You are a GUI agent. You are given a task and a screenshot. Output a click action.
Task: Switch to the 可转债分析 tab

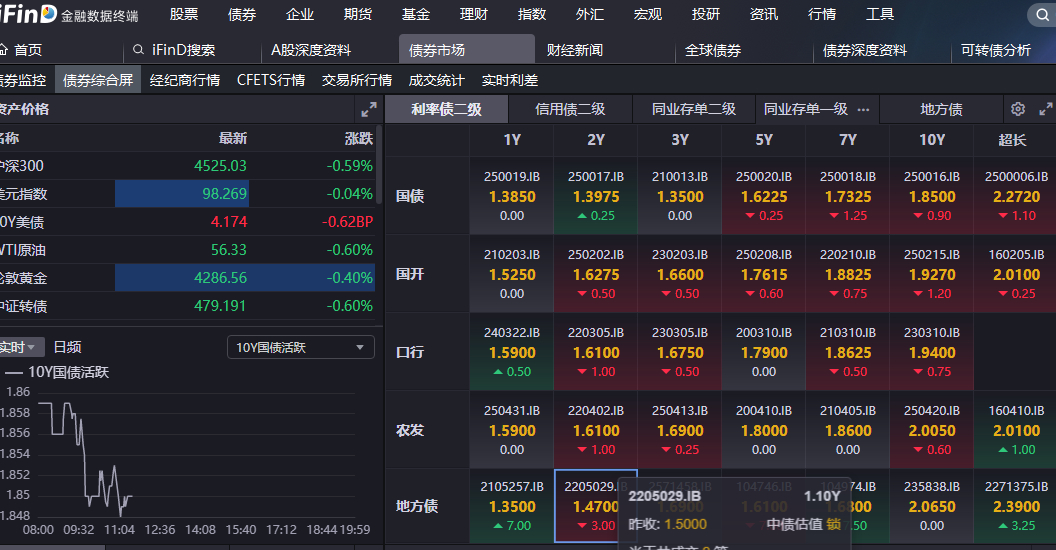pyautogui.click(x=995, y=50)
